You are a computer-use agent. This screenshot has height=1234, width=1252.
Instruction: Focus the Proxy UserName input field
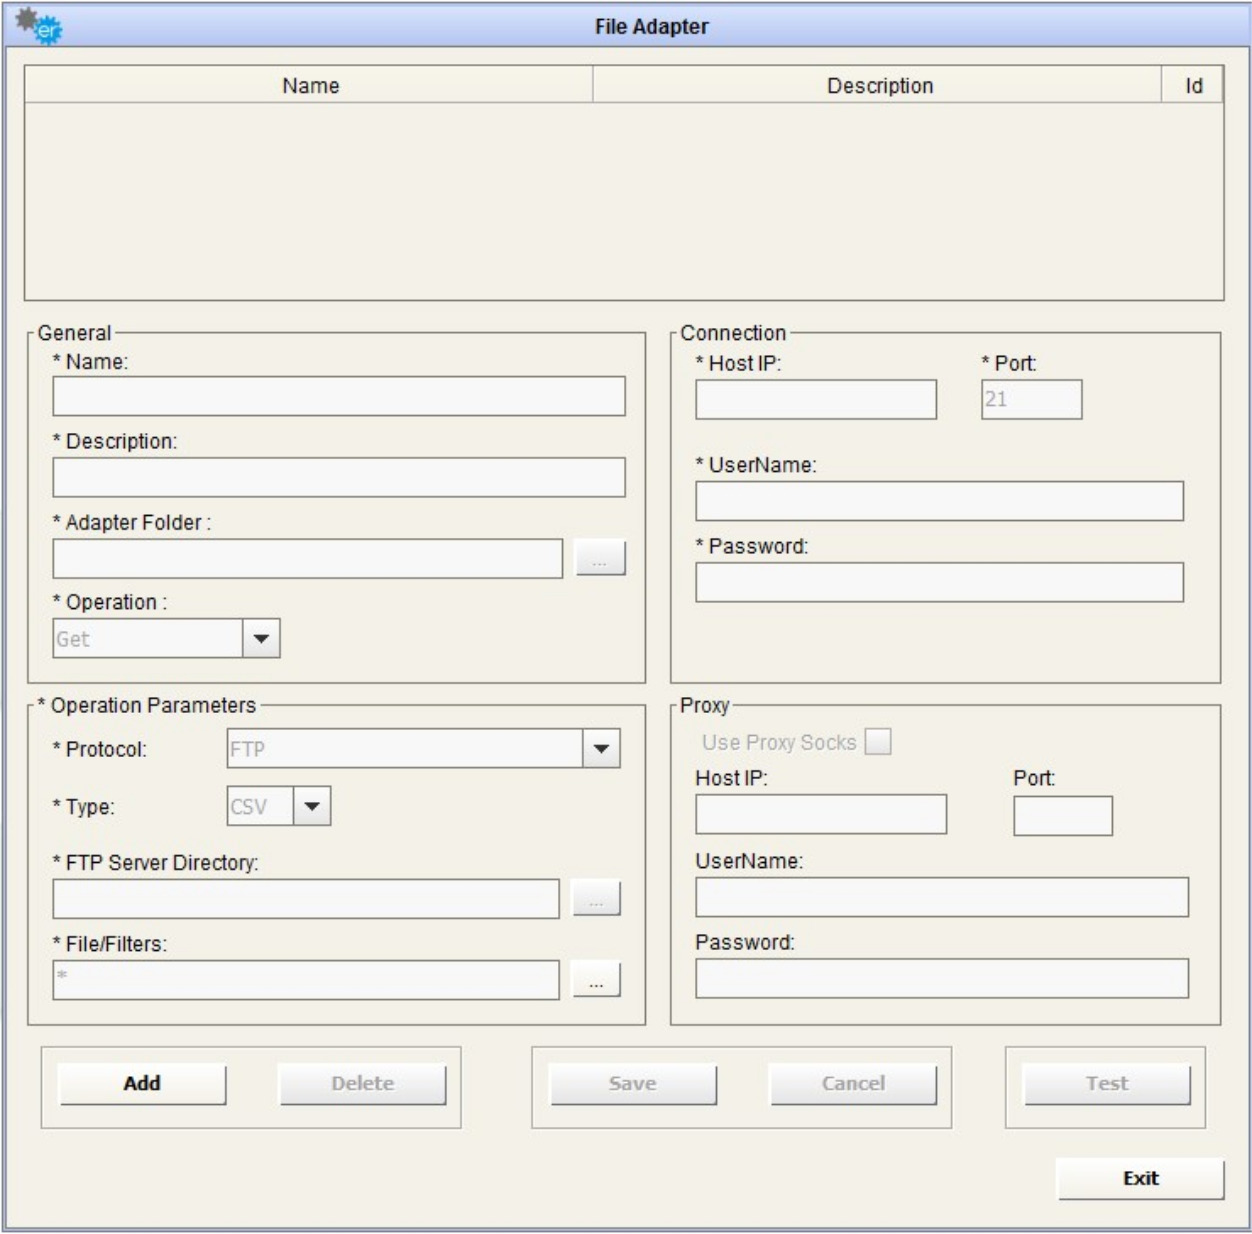(x=941, y=898)
